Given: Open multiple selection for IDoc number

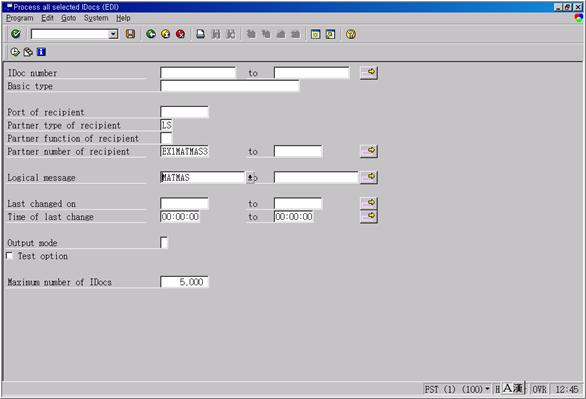Looking at the screenshot, I should [x=369, y=72].
